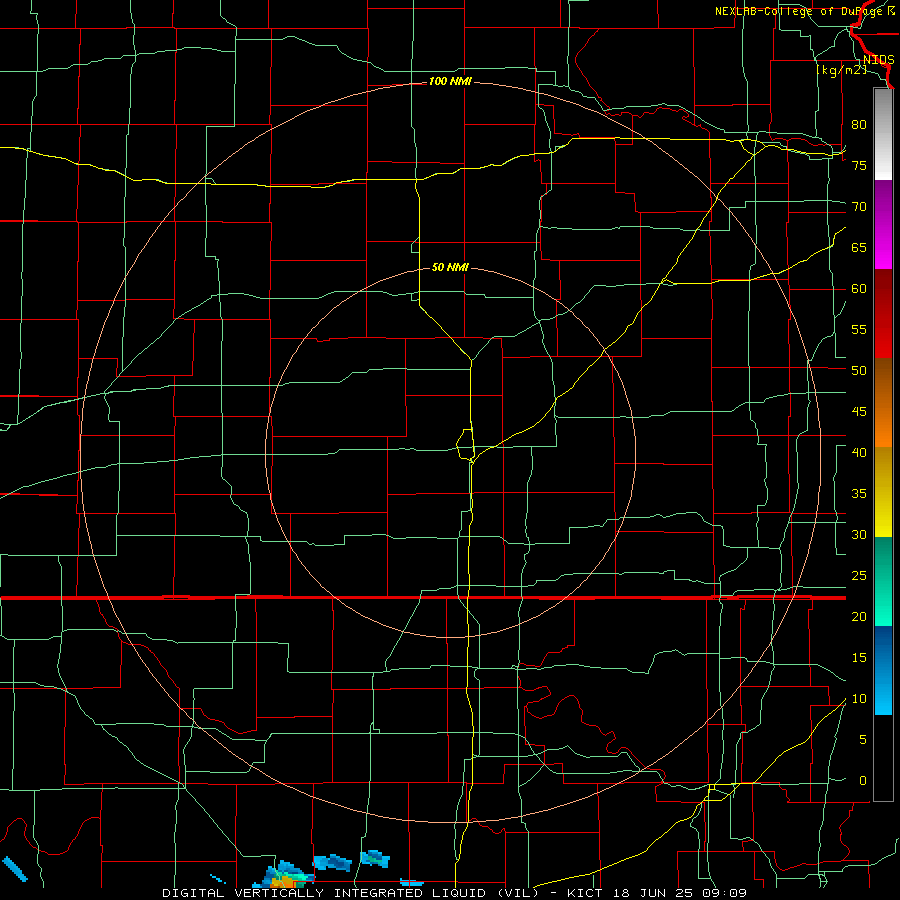Click the scale value "70"
The height and width of the screenshot is (900, 900).
pos(859,207)
